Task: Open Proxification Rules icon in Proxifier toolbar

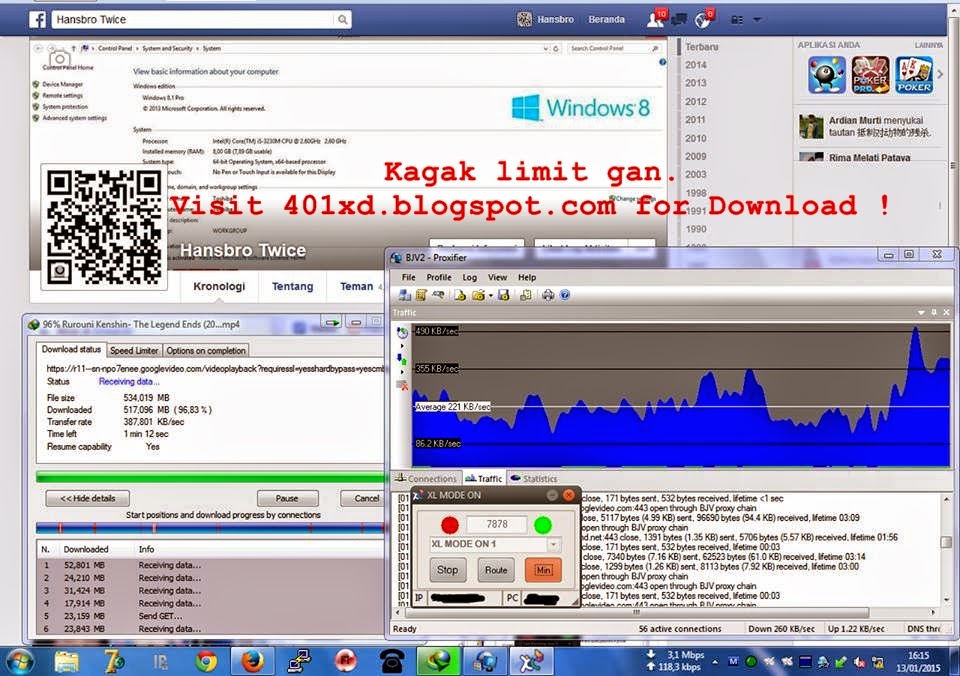Action: [x=421, y=295]
